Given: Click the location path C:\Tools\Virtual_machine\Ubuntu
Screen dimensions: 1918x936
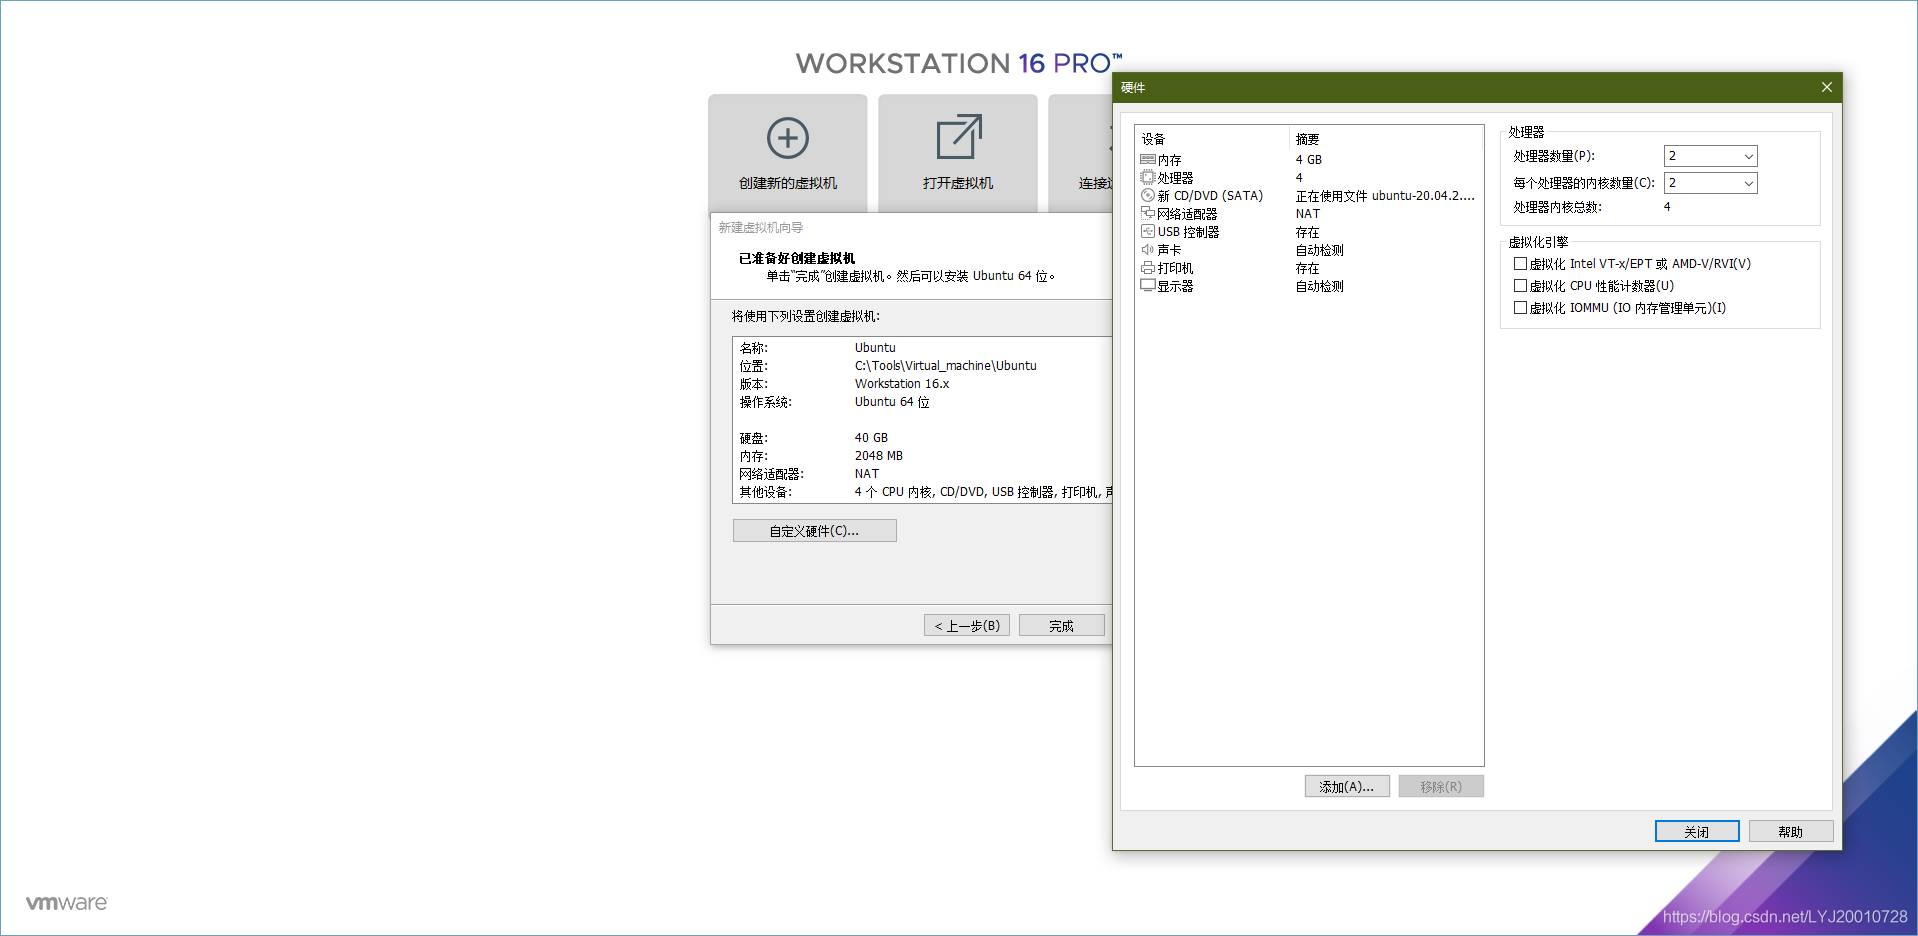Looking at the screenshot, I should [945, 366].
